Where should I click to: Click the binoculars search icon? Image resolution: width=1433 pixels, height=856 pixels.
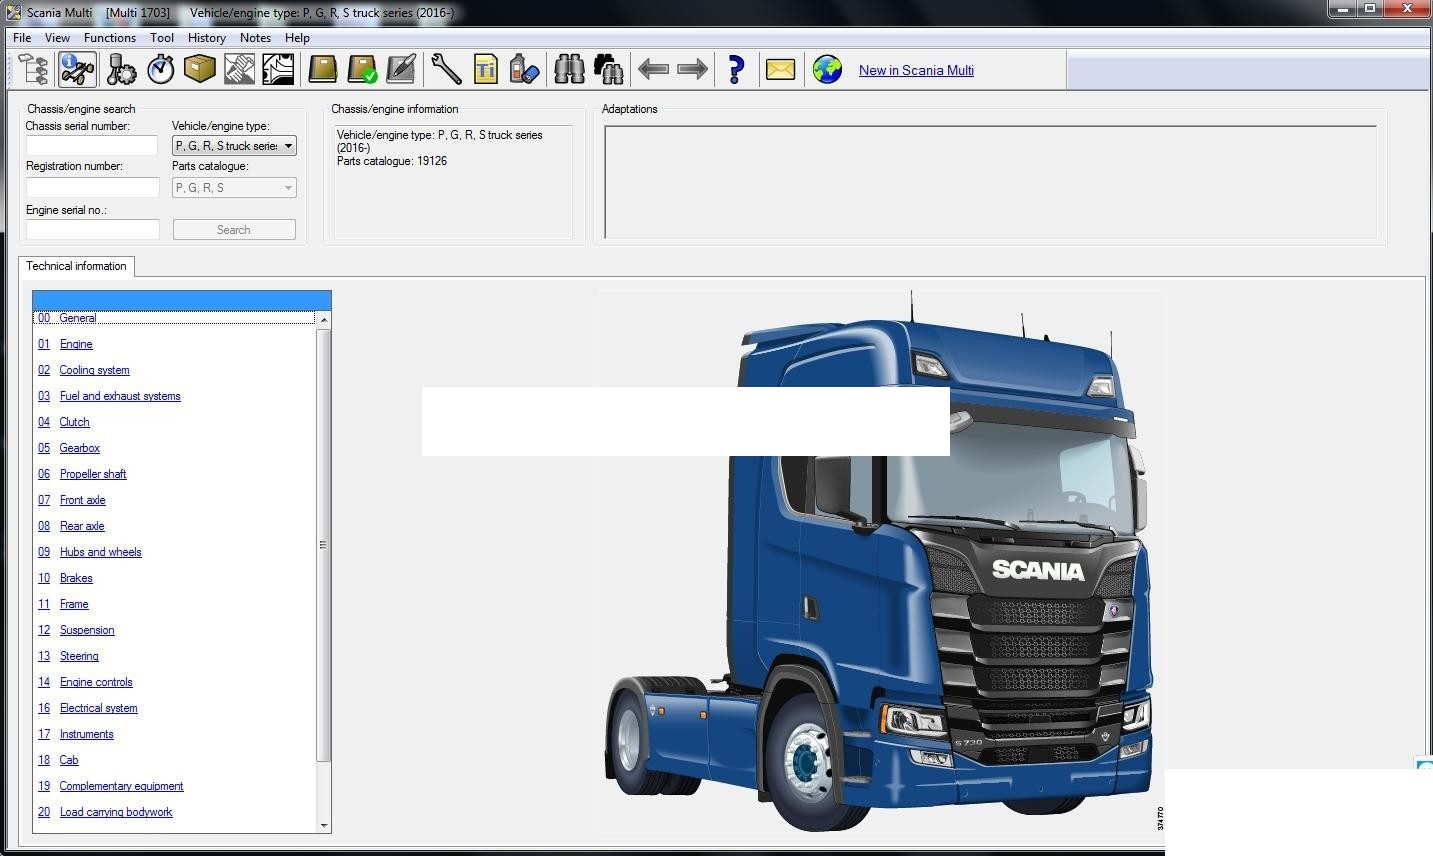tap(569, 69)
